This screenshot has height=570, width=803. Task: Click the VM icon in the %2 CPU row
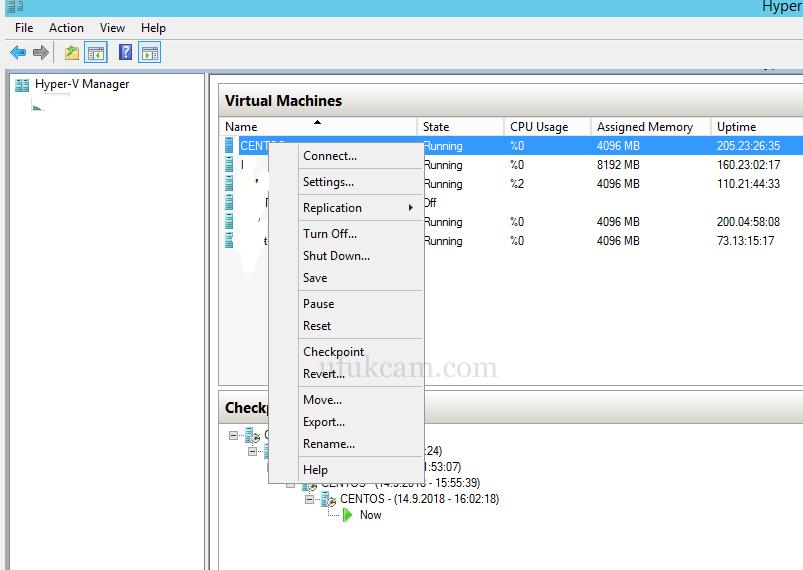[229, 183]
